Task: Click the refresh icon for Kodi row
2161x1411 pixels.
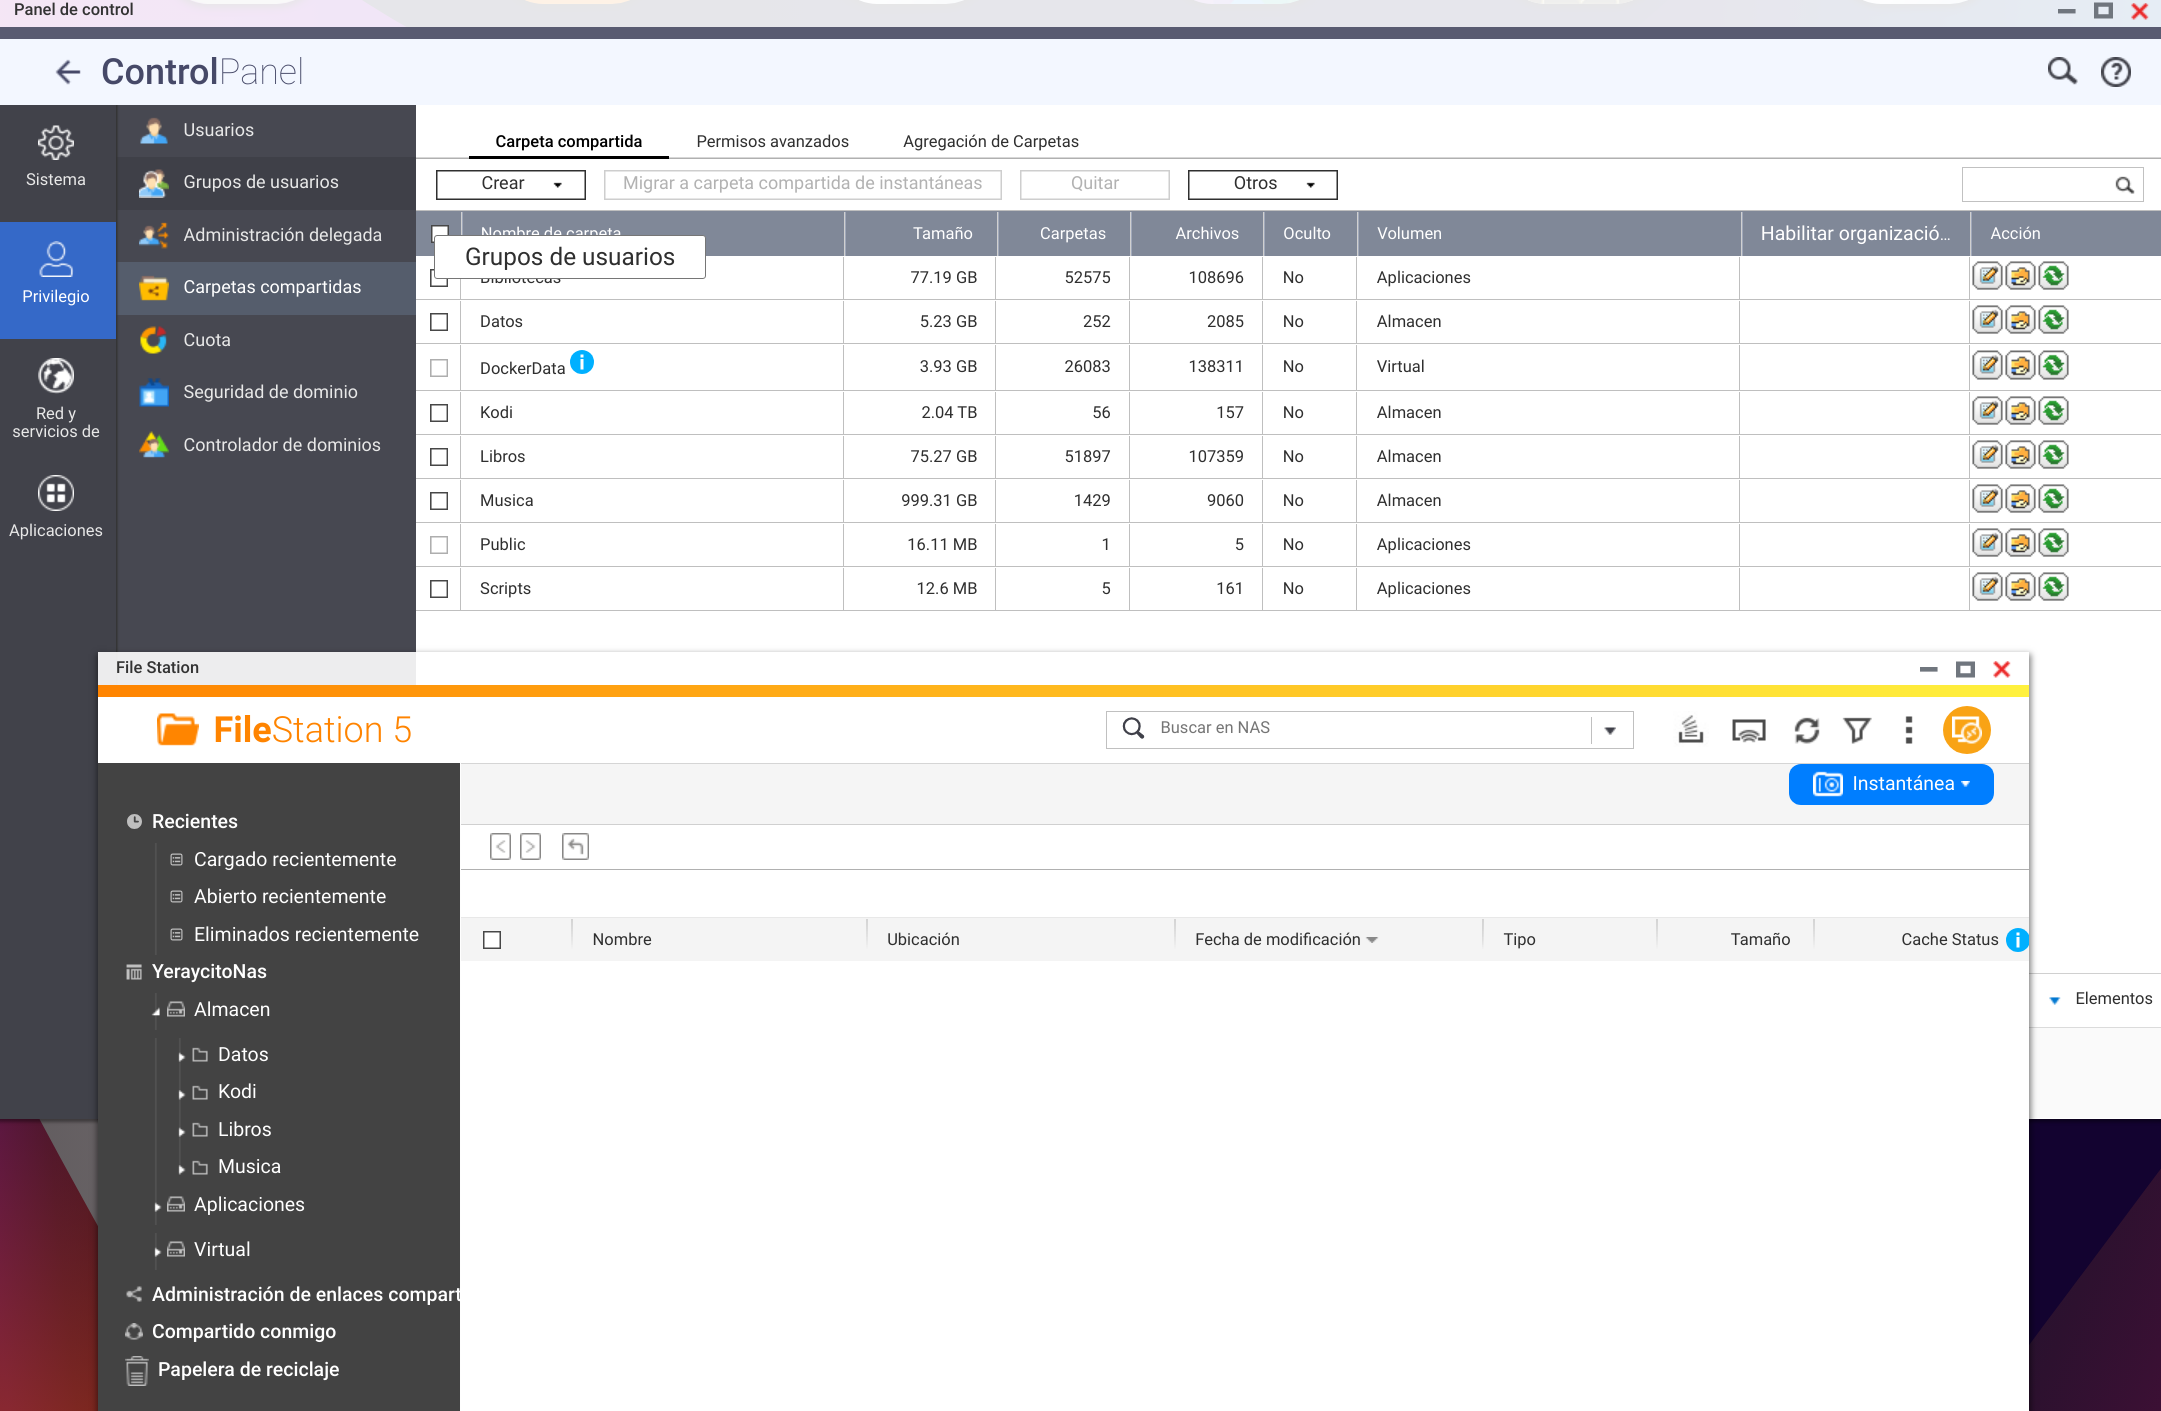Action: [x=2053, y=411]
